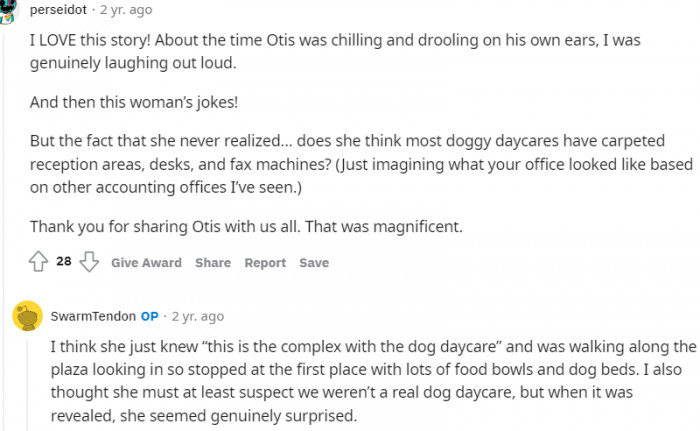Click the blue OP badge
This screenshot has height=431, width=700.
point(149,316)
